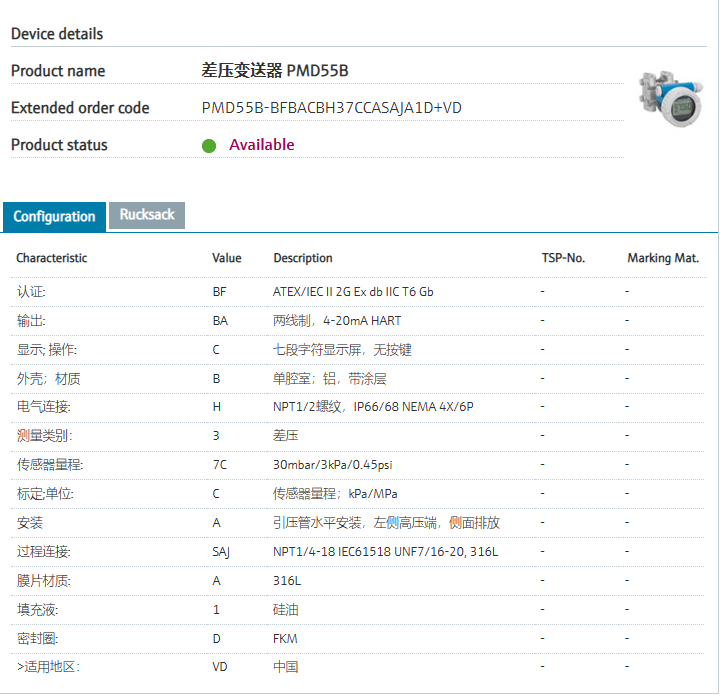720x697 pixels.
Task: Expand the >适用地区 row
Action: (x=48, y=667)
